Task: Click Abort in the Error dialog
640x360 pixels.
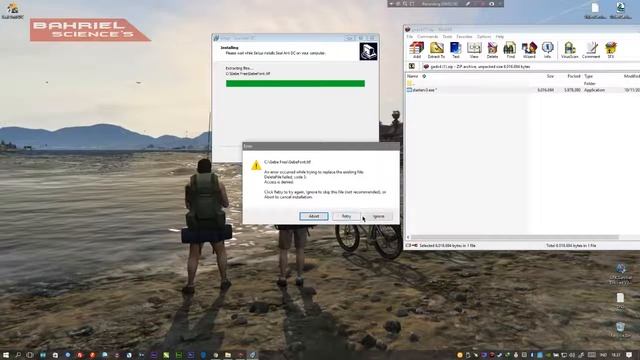Action: click(x=313, y=216)
